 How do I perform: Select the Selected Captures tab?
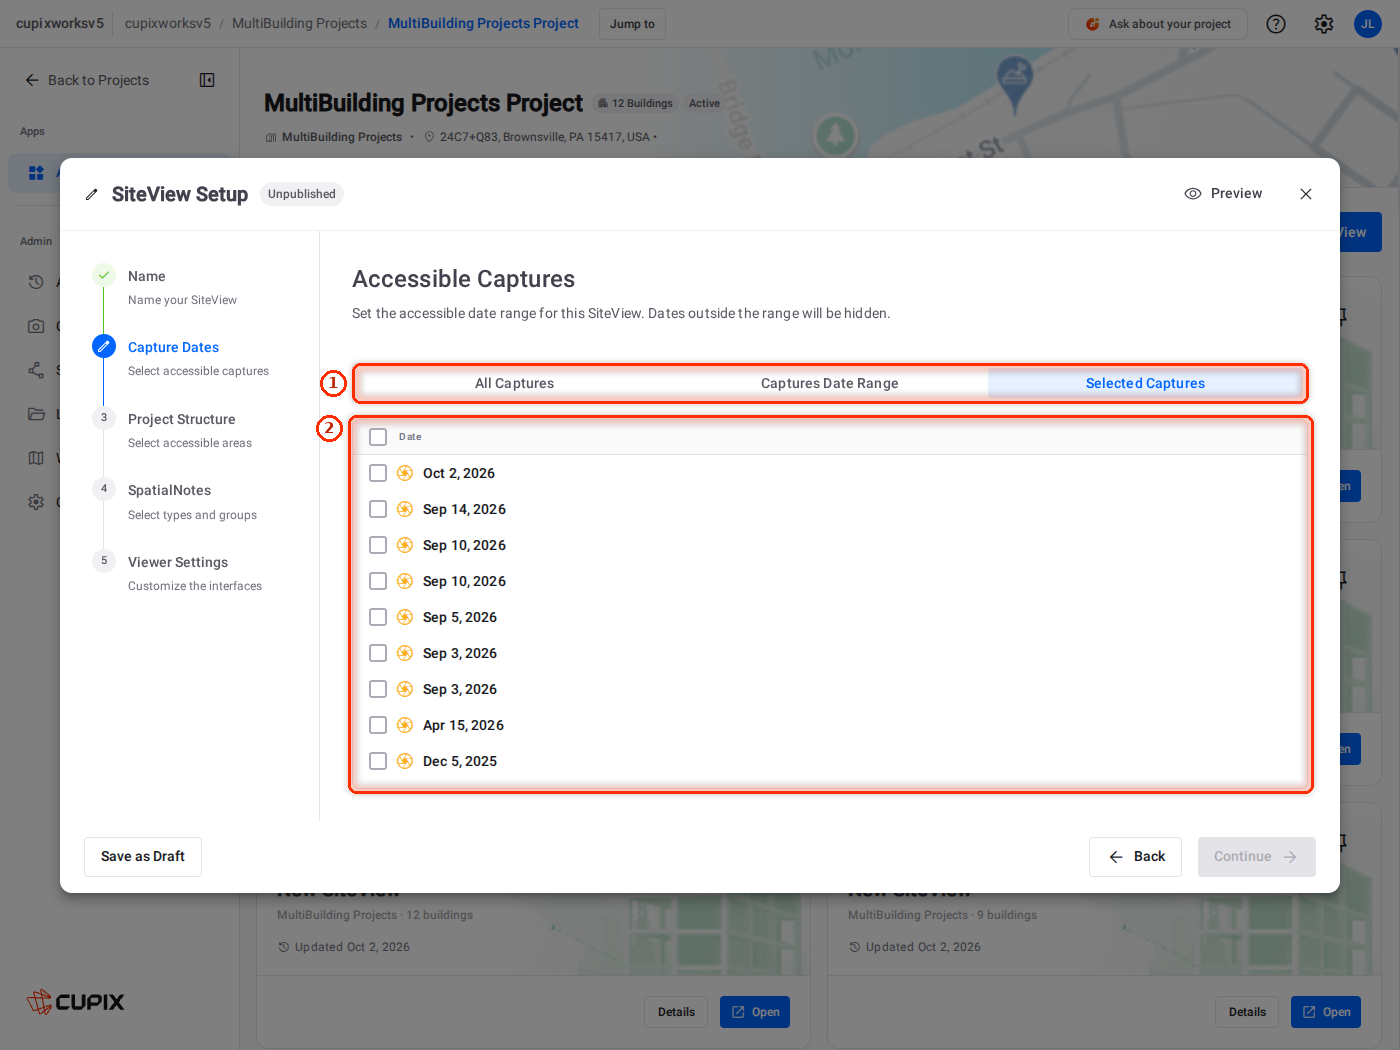point(1145,383)
